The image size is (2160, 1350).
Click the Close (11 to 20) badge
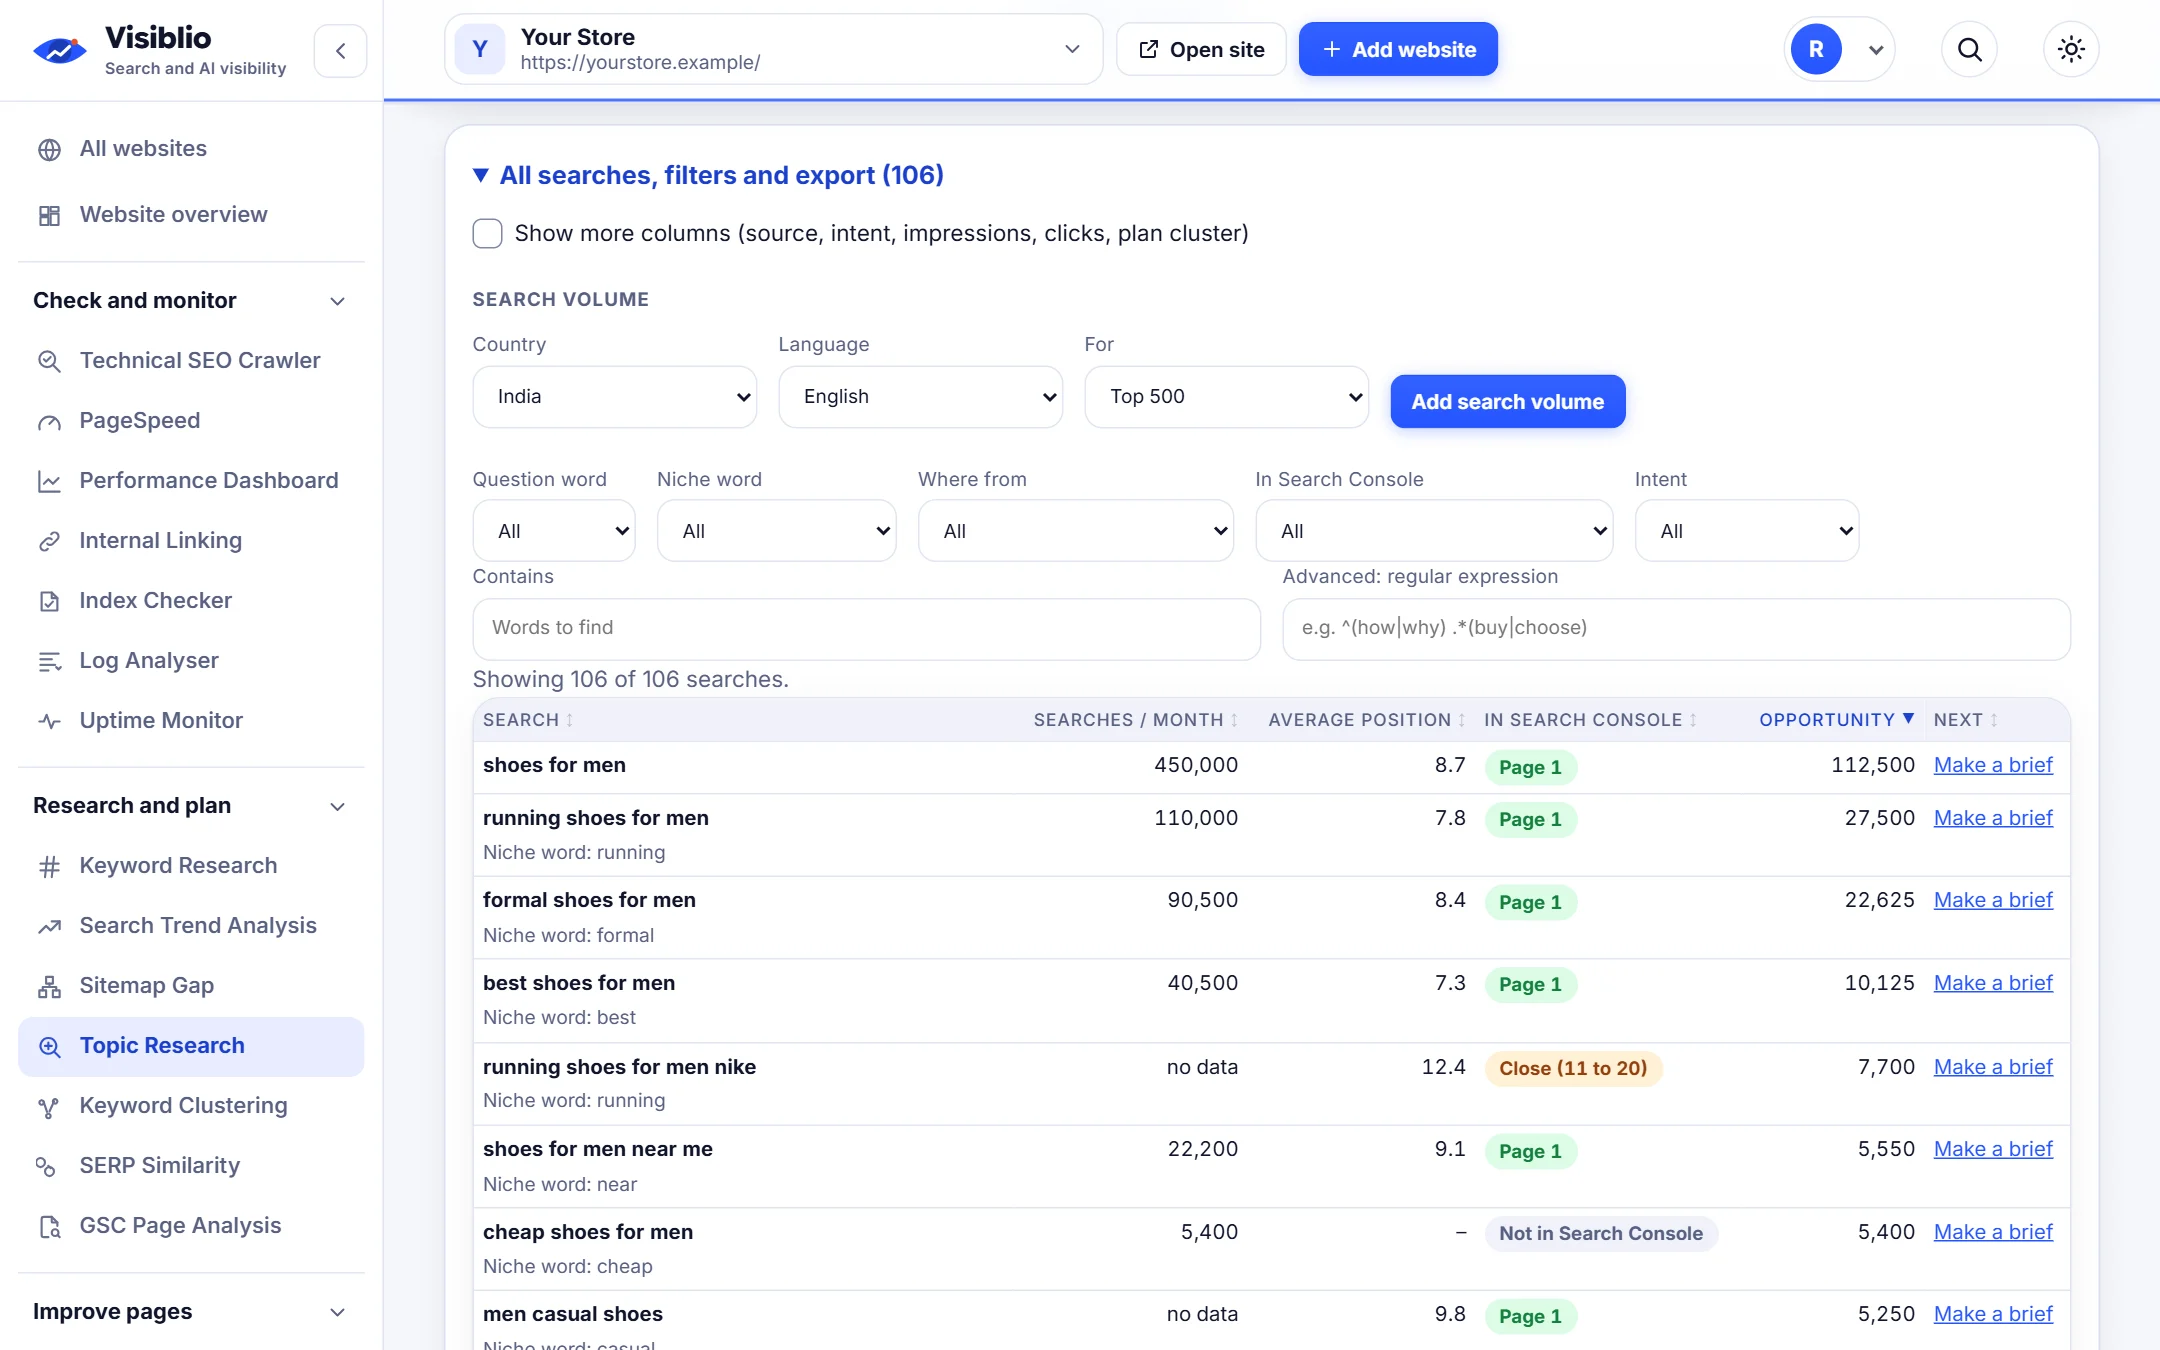pyautogui.click(x=1573, y=1069)
